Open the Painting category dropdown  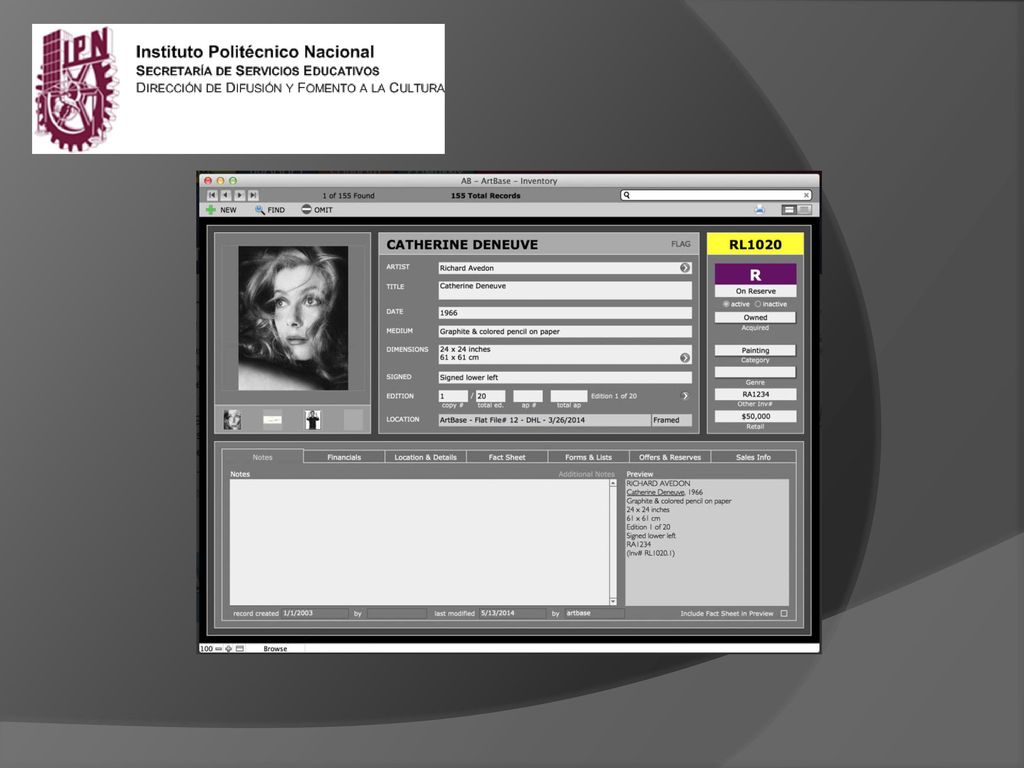(x=756, y=350)
